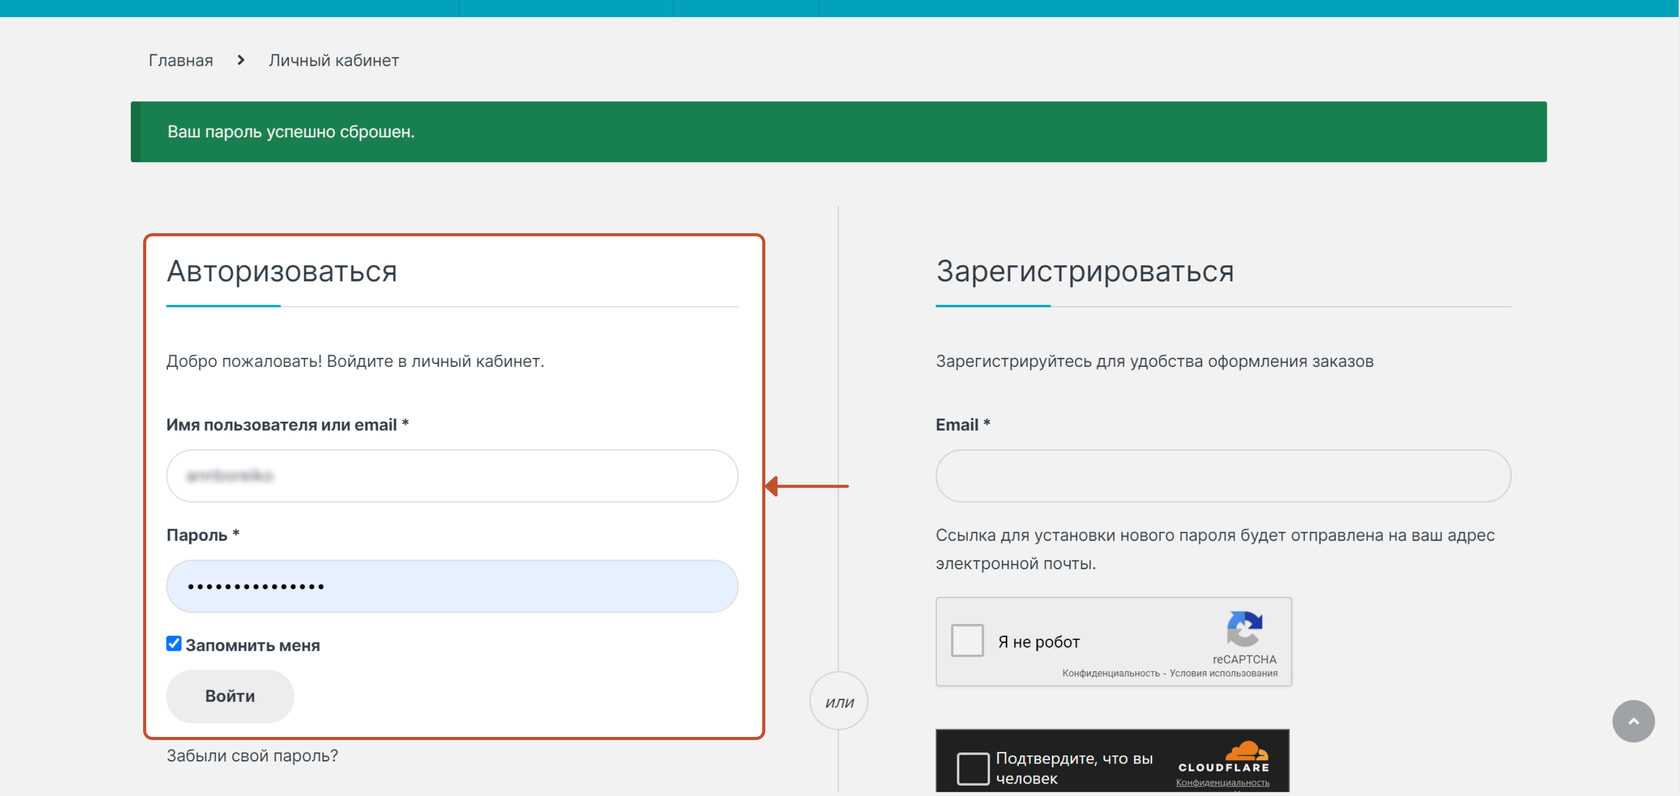The width and height of the screenshot is (1680, 796).
Task: Click the Личный кабинет breadcrumb
Action: click(334, 61)
